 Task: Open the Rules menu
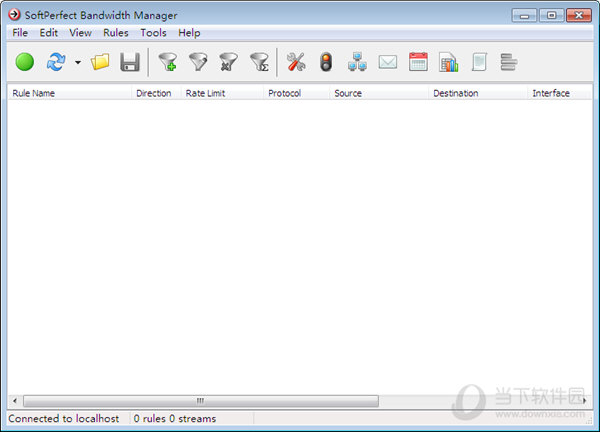click(x=116, y=33)
